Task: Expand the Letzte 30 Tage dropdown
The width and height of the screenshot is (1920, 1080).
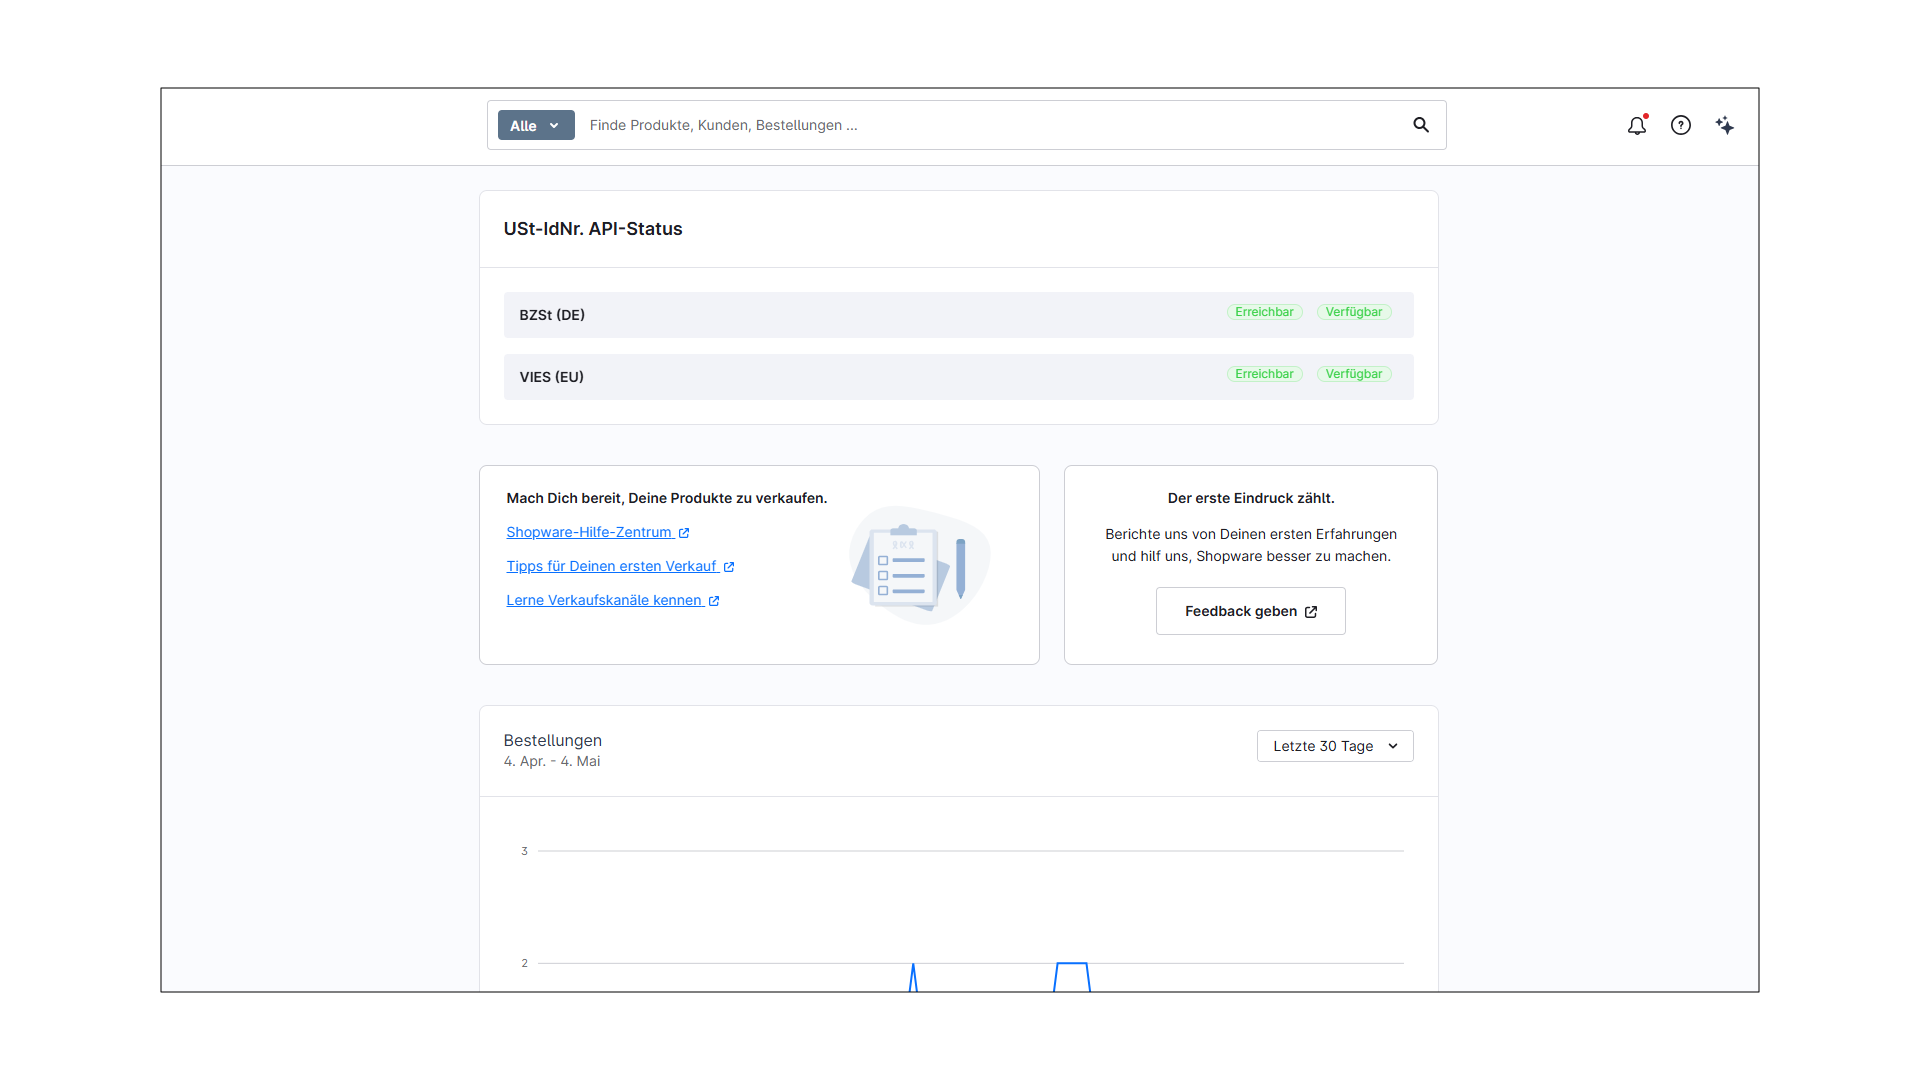Action: point(1335,746)
